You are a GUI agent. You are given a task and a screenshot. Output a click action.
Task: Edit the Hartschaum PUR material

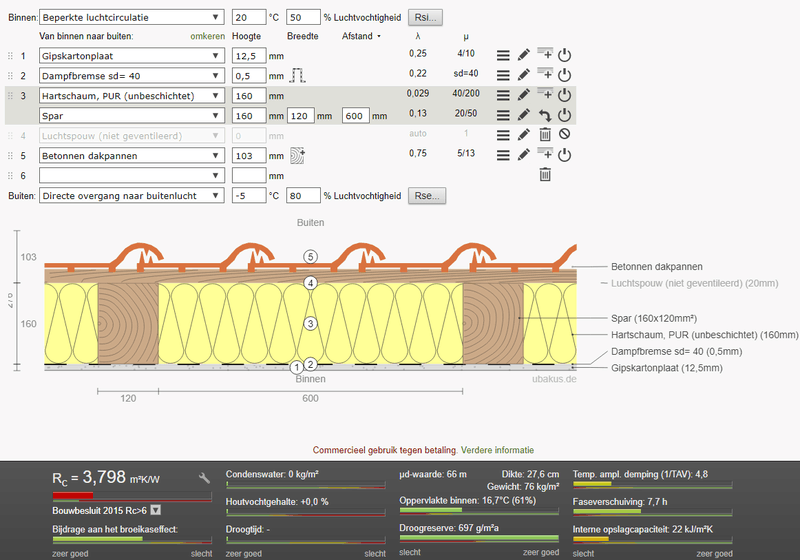(x=523, y=94)
